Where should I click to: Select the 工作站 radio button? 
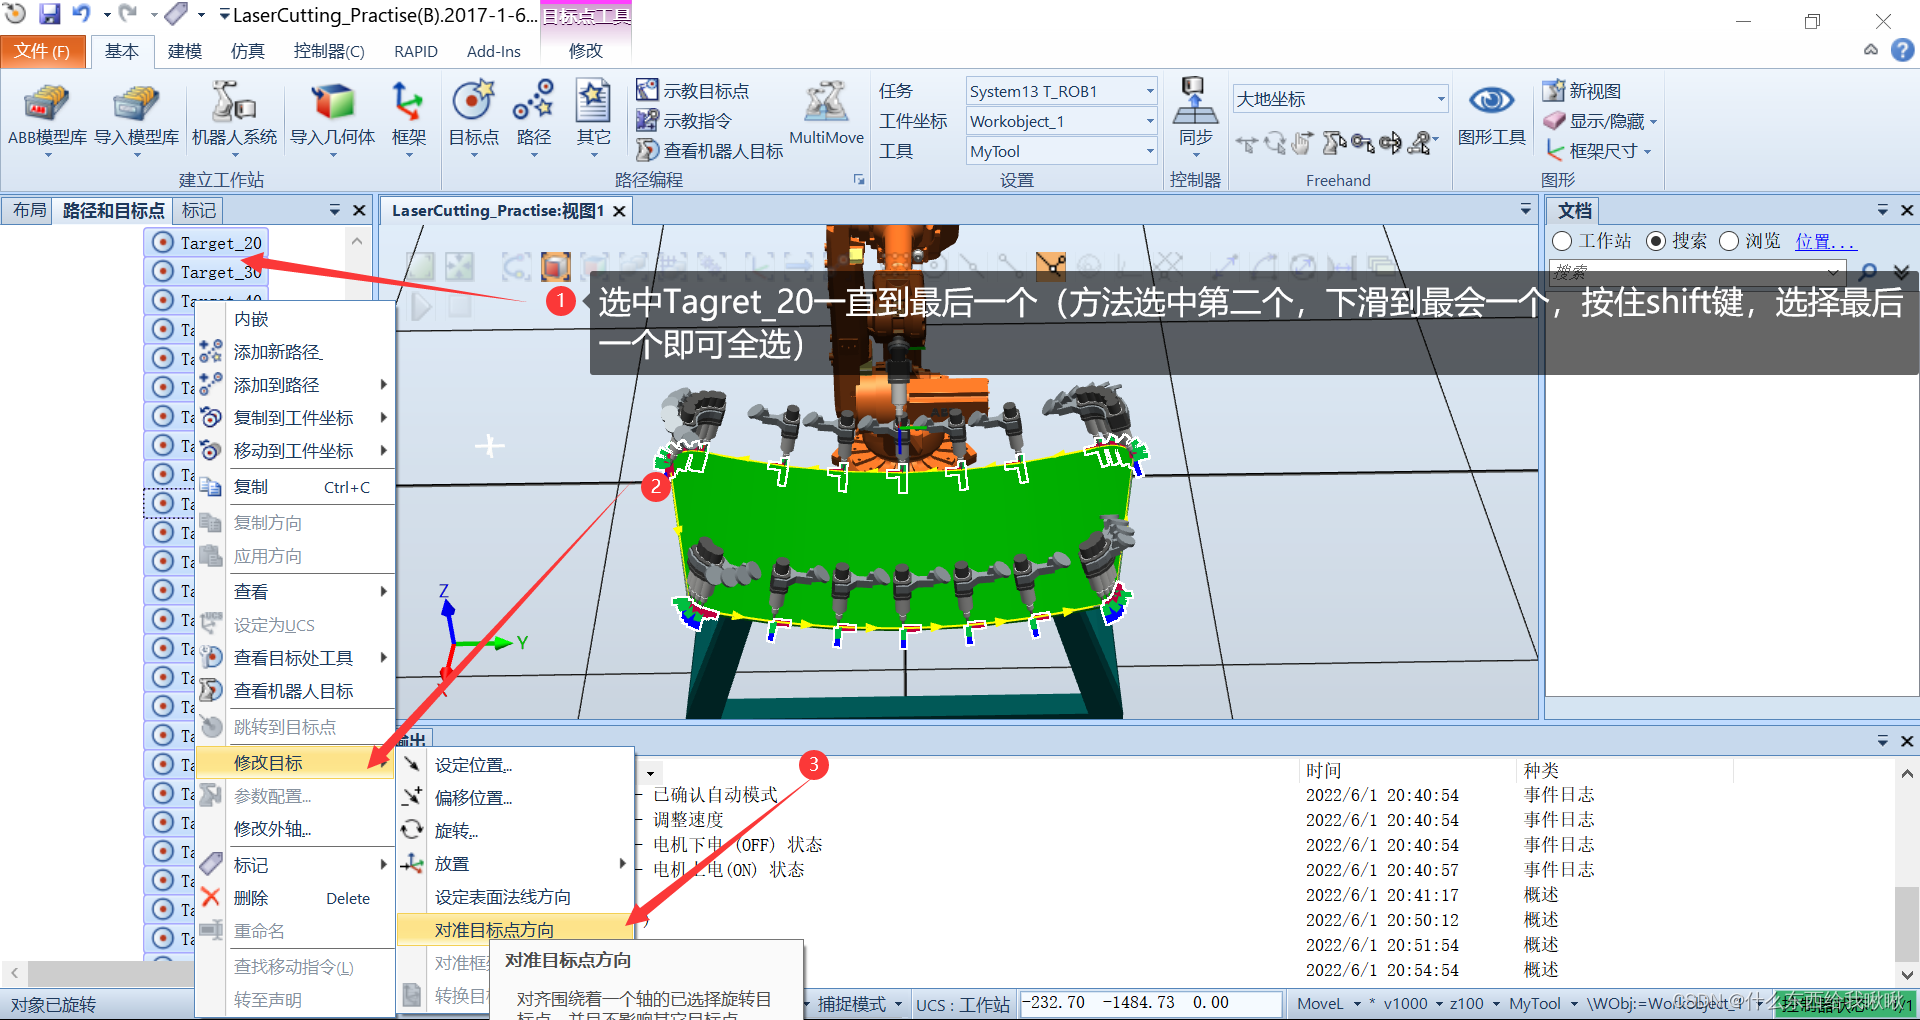[x=1562, y=241]
